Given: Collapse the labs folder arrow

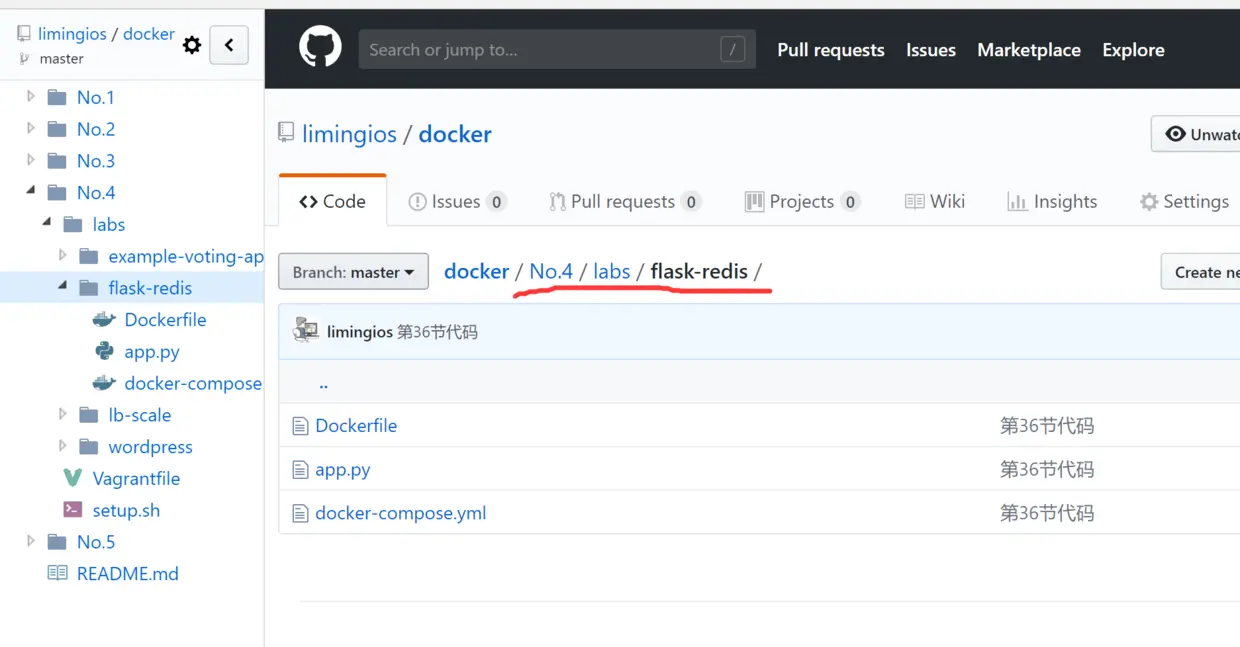Looking at the screenshot, I should coord(47,223).
